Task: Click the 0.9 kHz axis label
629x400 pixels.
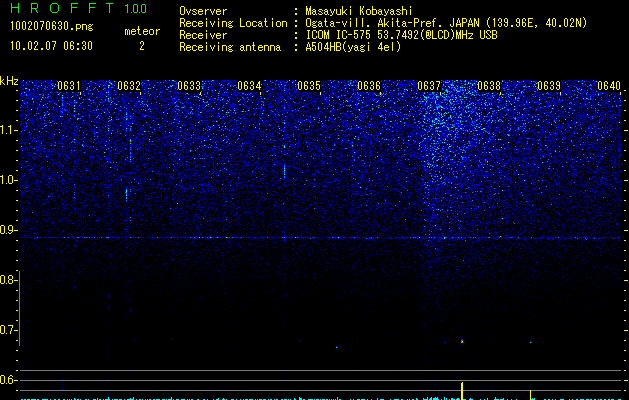Action: (8, 230)
